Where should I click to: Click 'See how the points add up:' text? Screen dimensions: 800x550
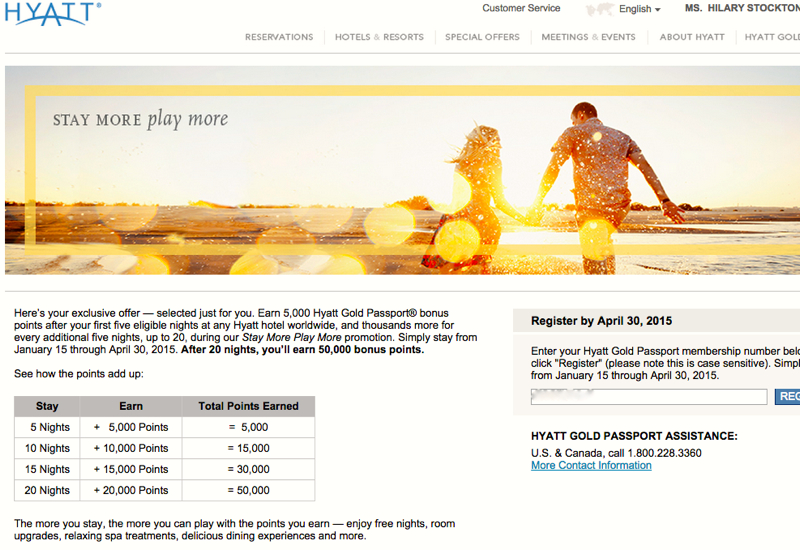(79, 374)
